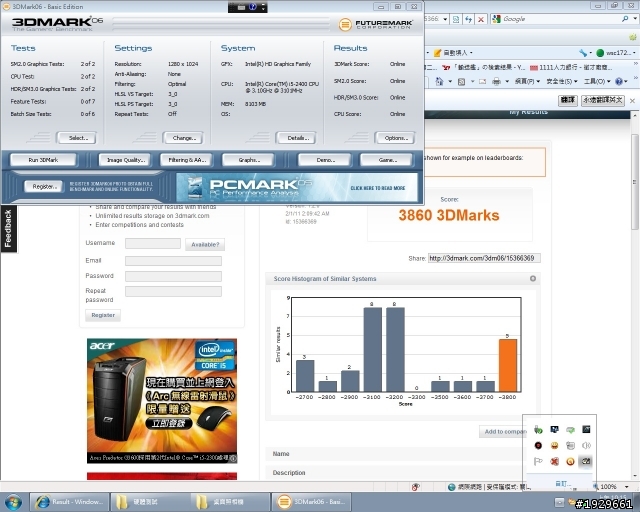
Task: Start benchmark with Run 3DMark
Action: [x=43, y=160]
